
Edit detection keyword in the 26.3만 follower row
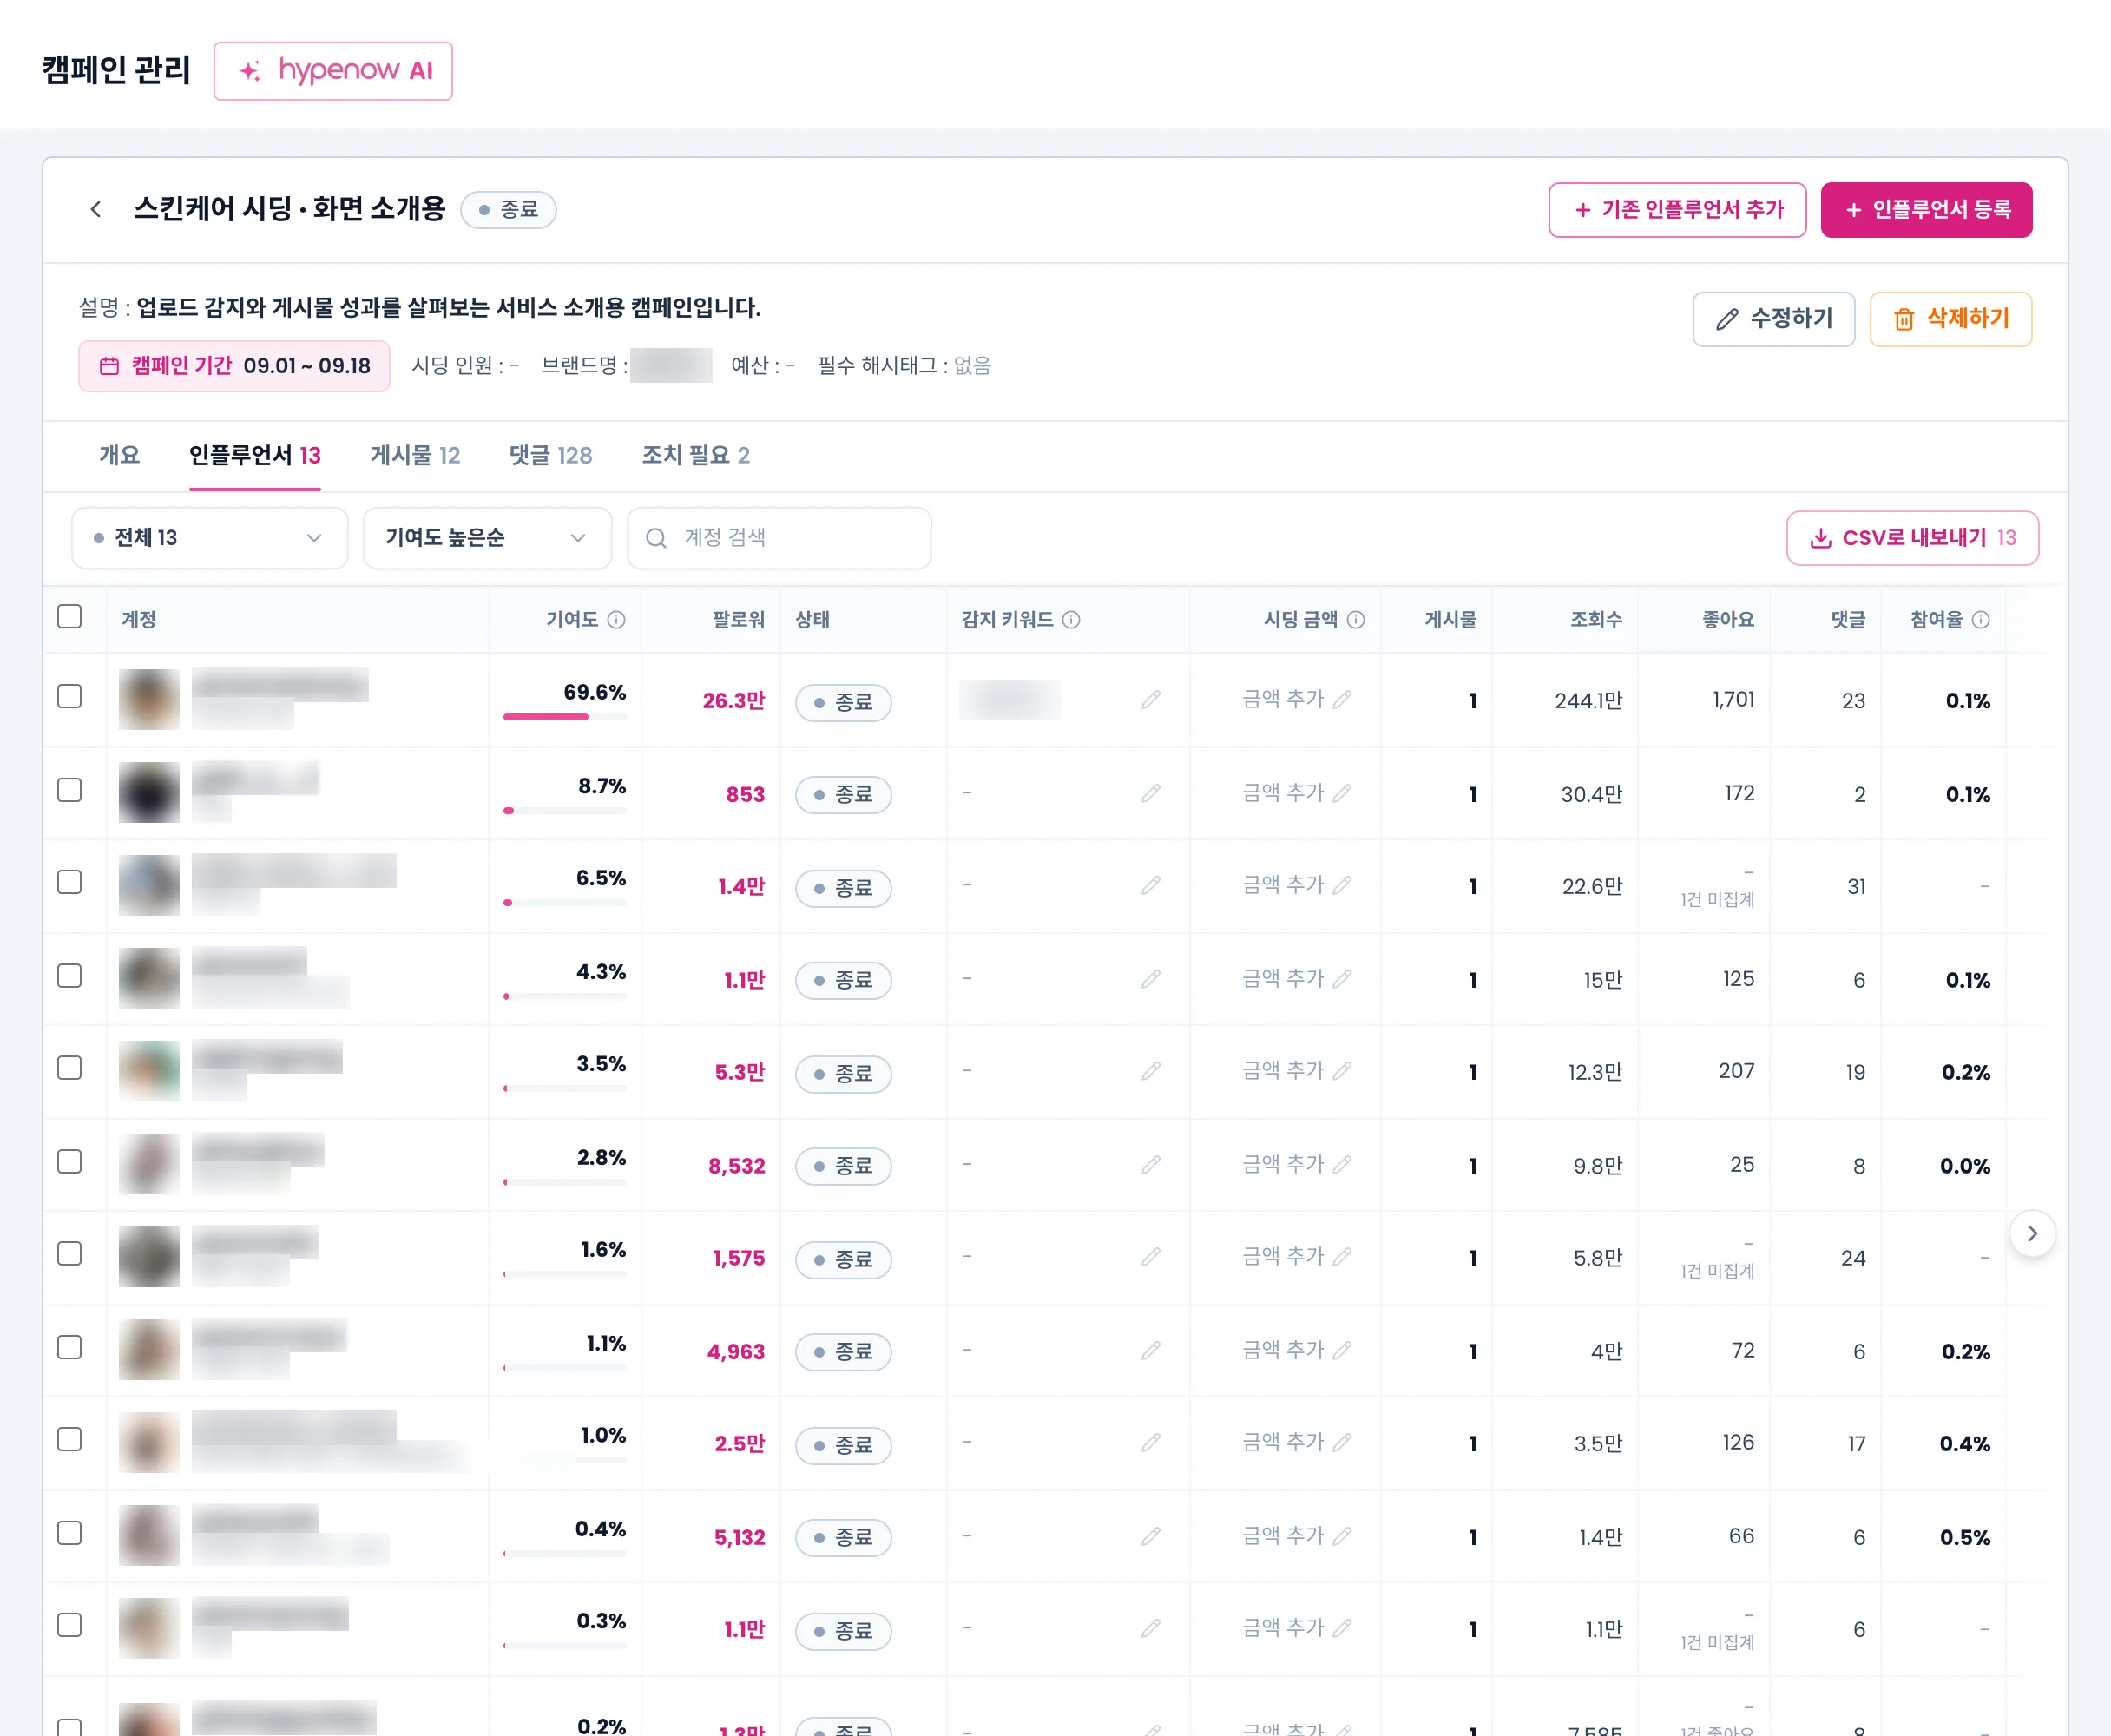pos(1151,699)
